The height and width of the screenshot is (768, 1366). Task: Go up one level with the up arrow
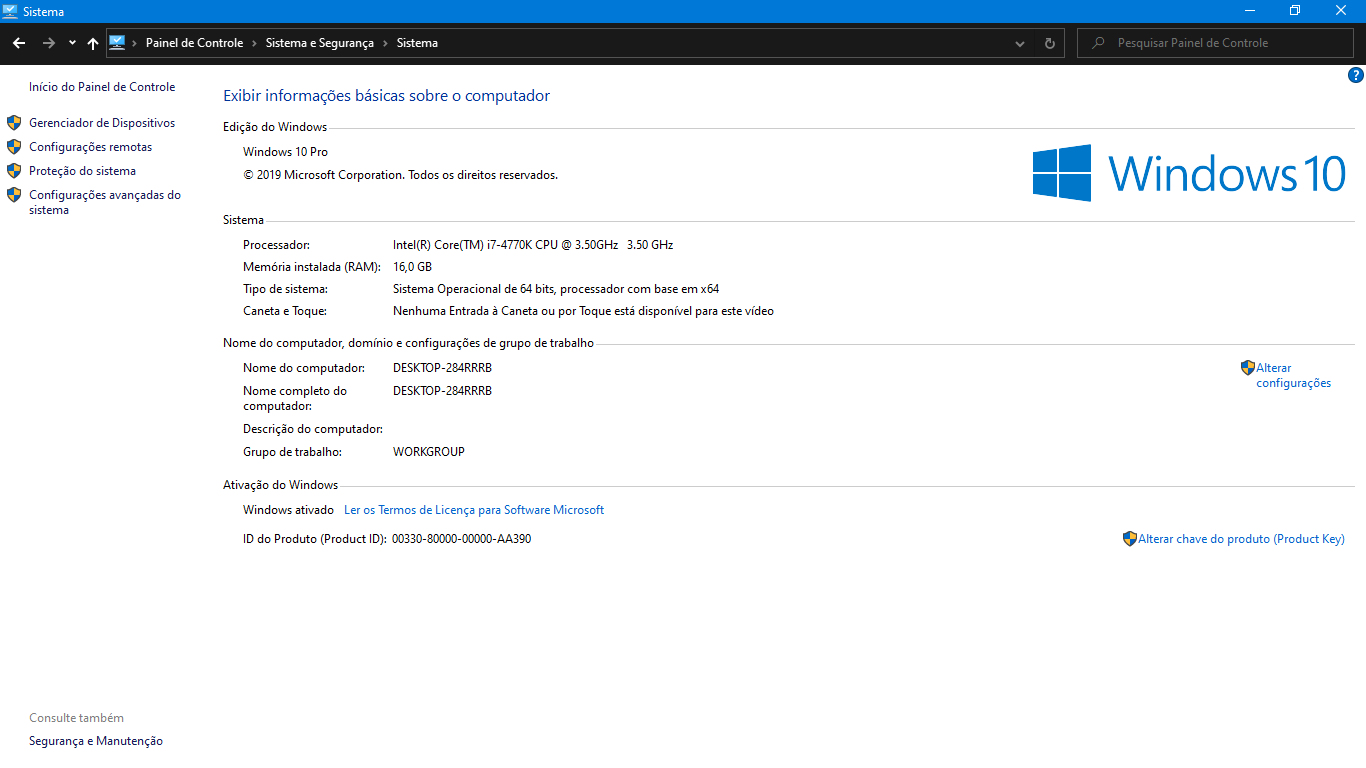(93, 43)
